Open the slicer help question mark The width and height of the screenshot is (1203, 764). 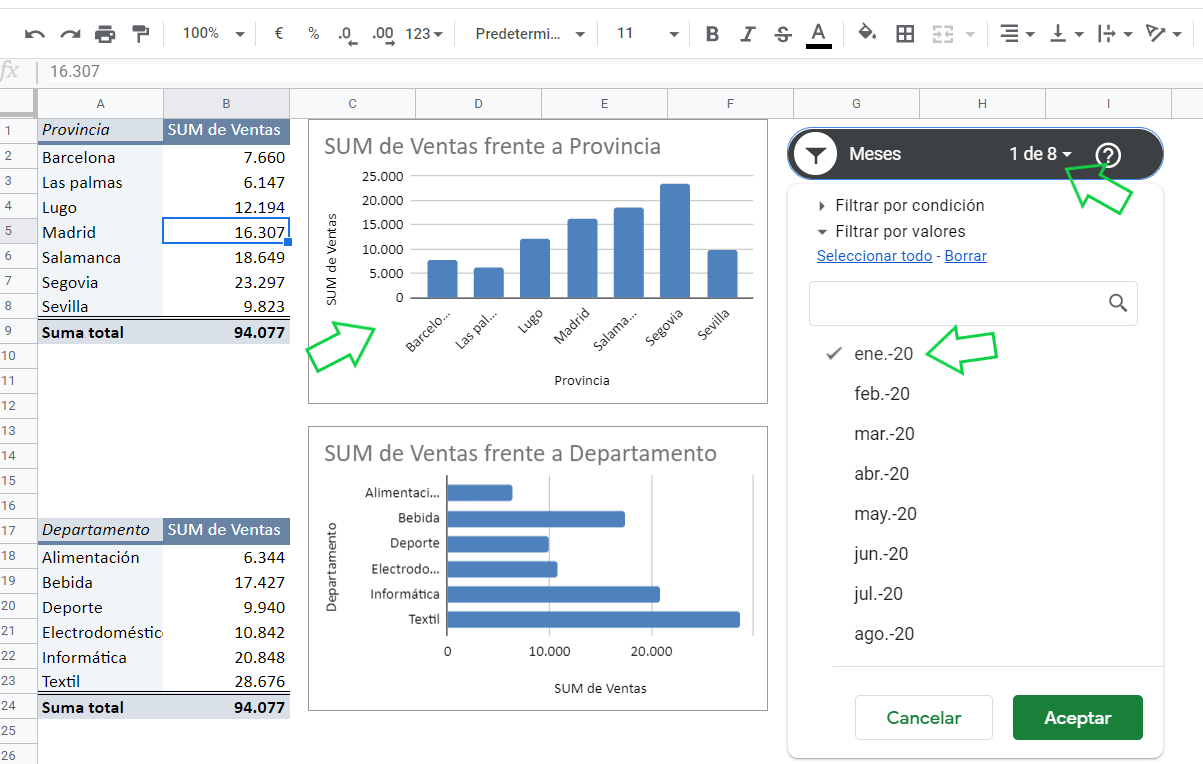click(1108, 155)
